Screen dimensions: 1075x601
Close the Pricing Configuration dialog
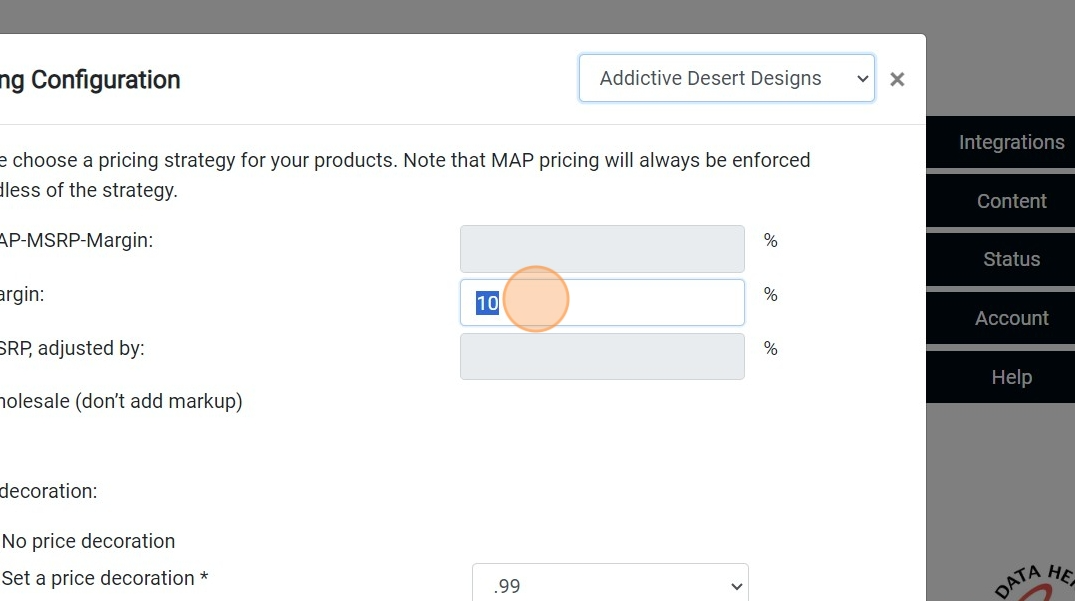897,79
